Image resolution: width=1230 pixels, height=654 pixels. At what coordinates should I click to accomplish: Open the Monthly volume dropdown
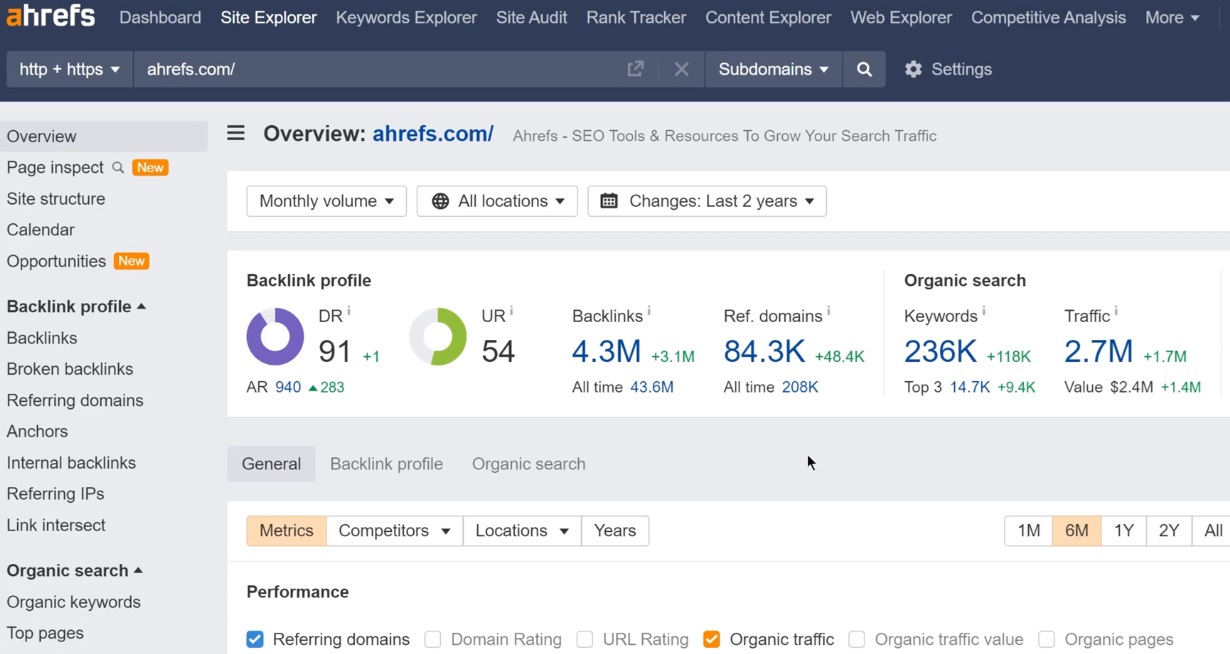(x=327, y=201)
